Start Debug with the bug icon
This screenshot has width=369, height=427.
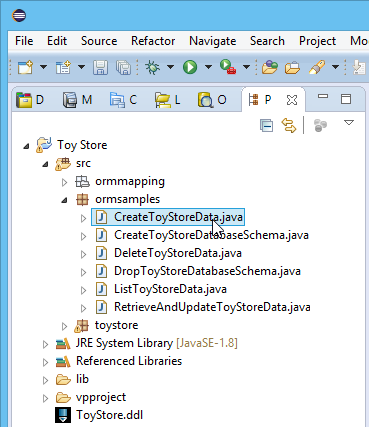pos(153,67)
